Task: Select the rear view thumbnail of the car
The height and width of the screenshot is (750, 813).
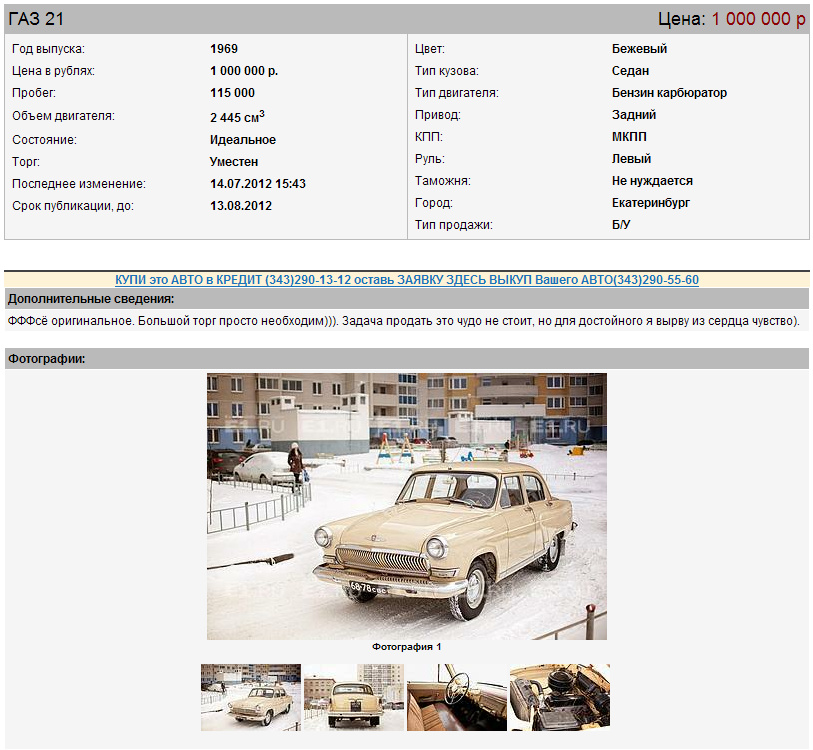Action: click(353, 697)
